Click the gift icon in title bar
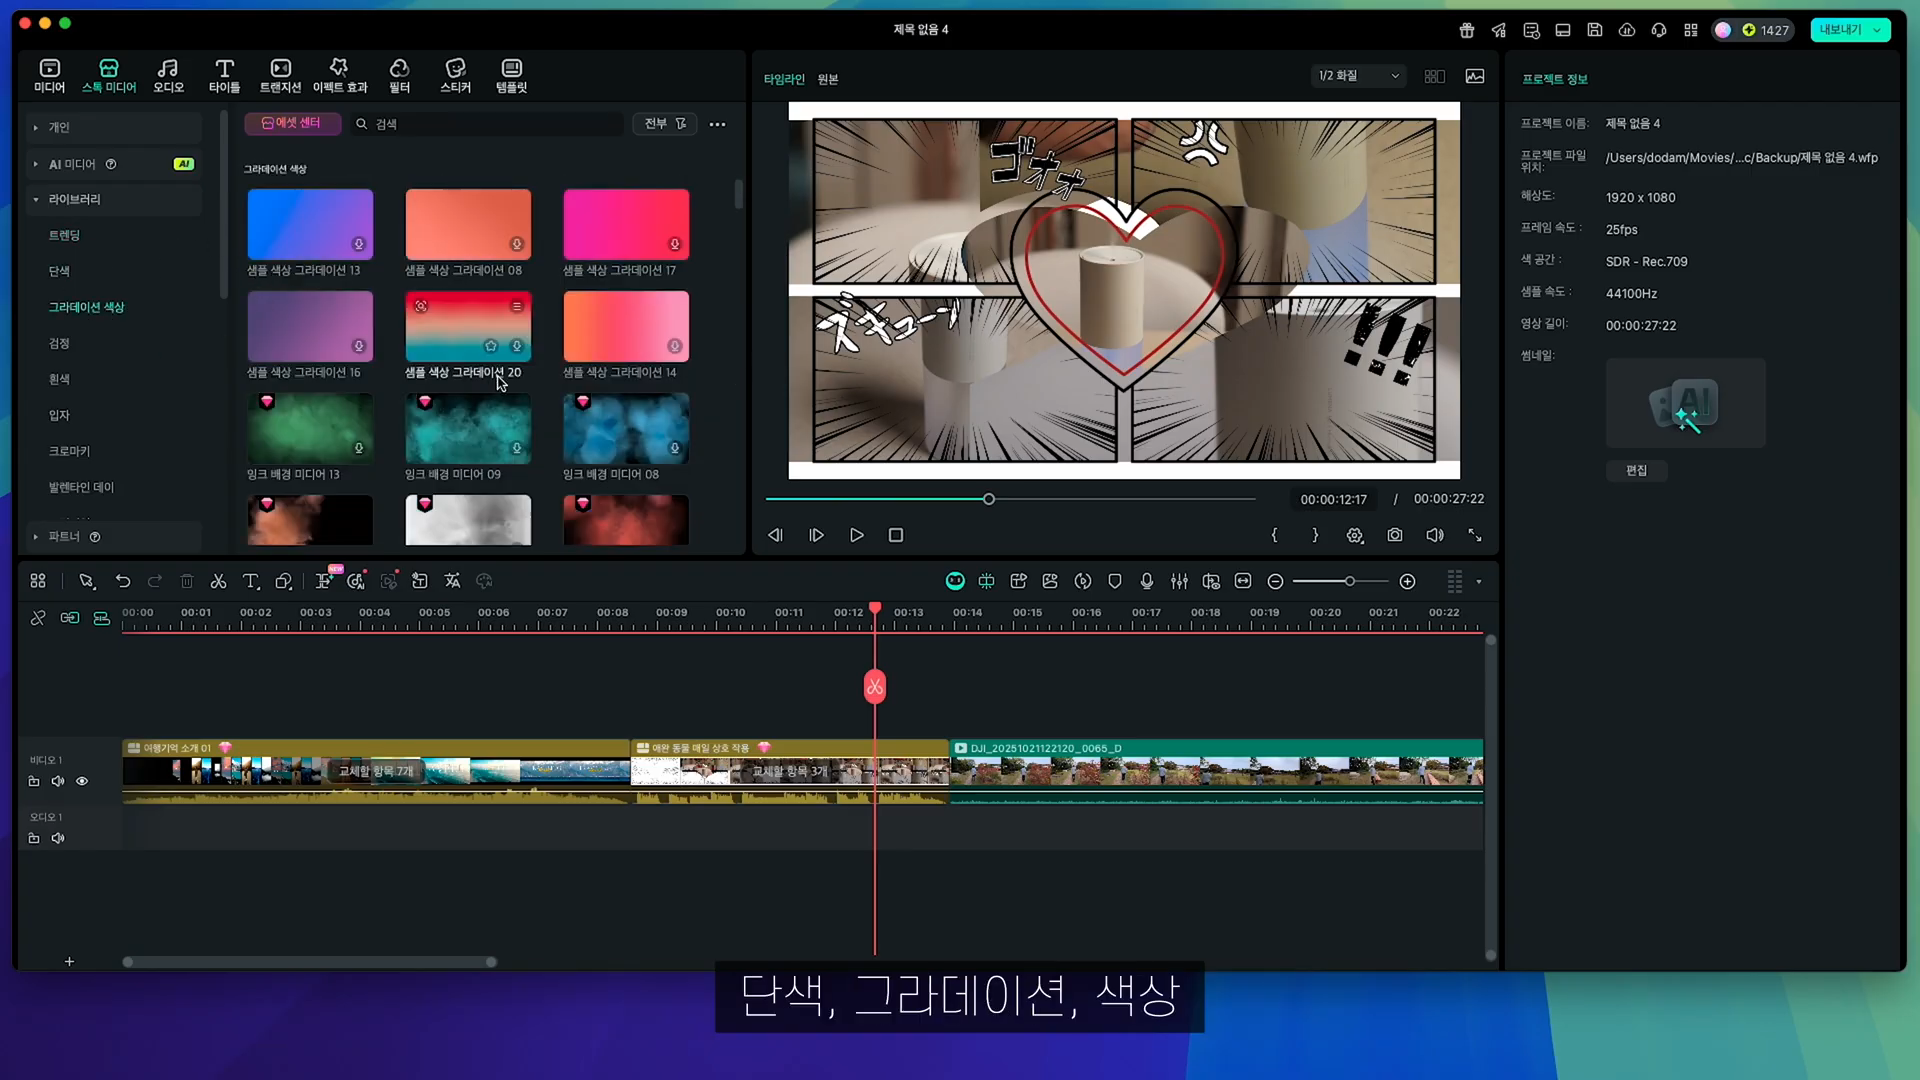The image size is (1920, 1080). pos(1467,30)
